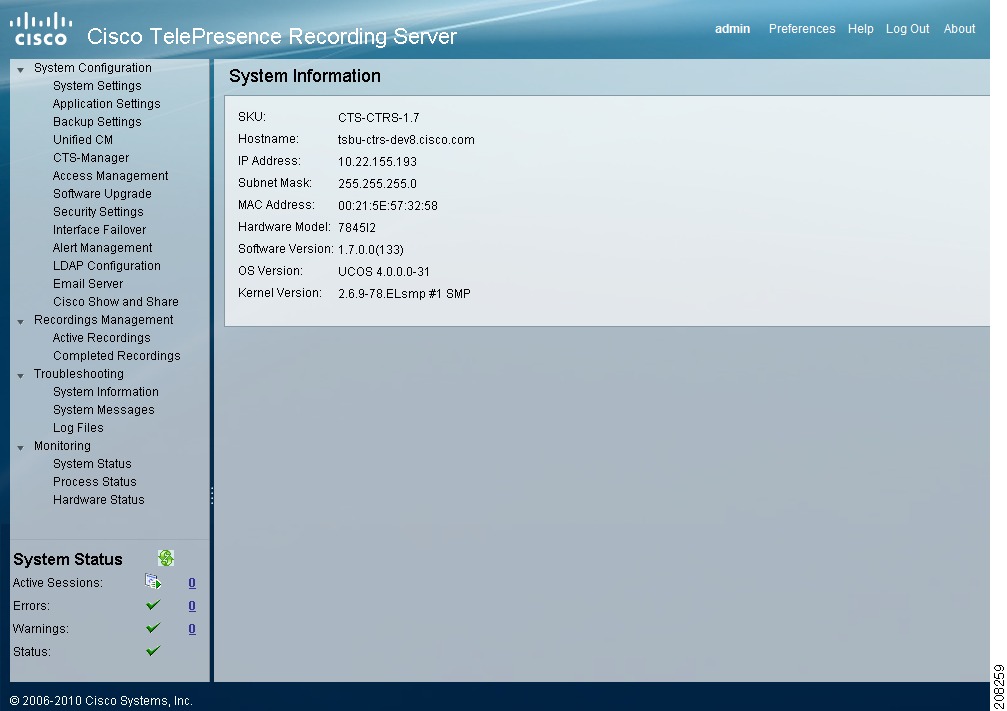Viewport: 1007px width, 711px height.
Task: Click the Recordings Management heading label
Action: [x=103, y=319]
